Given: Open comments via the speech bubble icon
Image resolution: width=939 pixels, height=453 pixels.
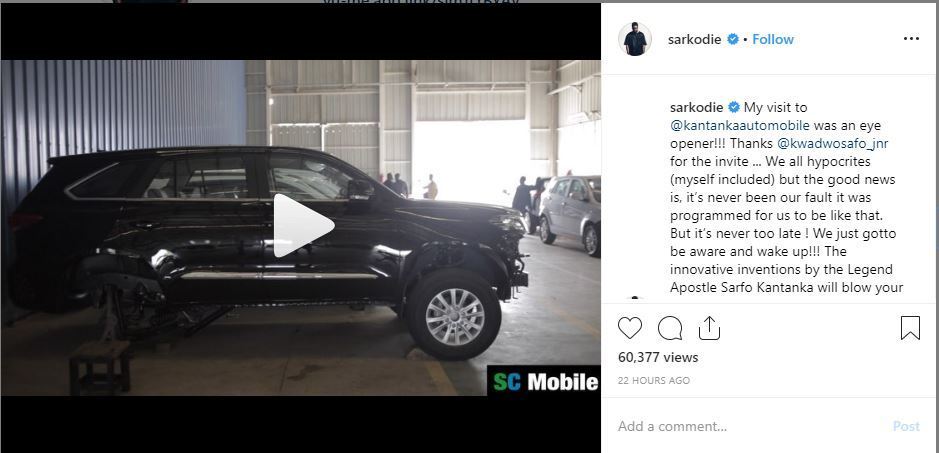Looking at the screenshot, I should tap(670, 328).
